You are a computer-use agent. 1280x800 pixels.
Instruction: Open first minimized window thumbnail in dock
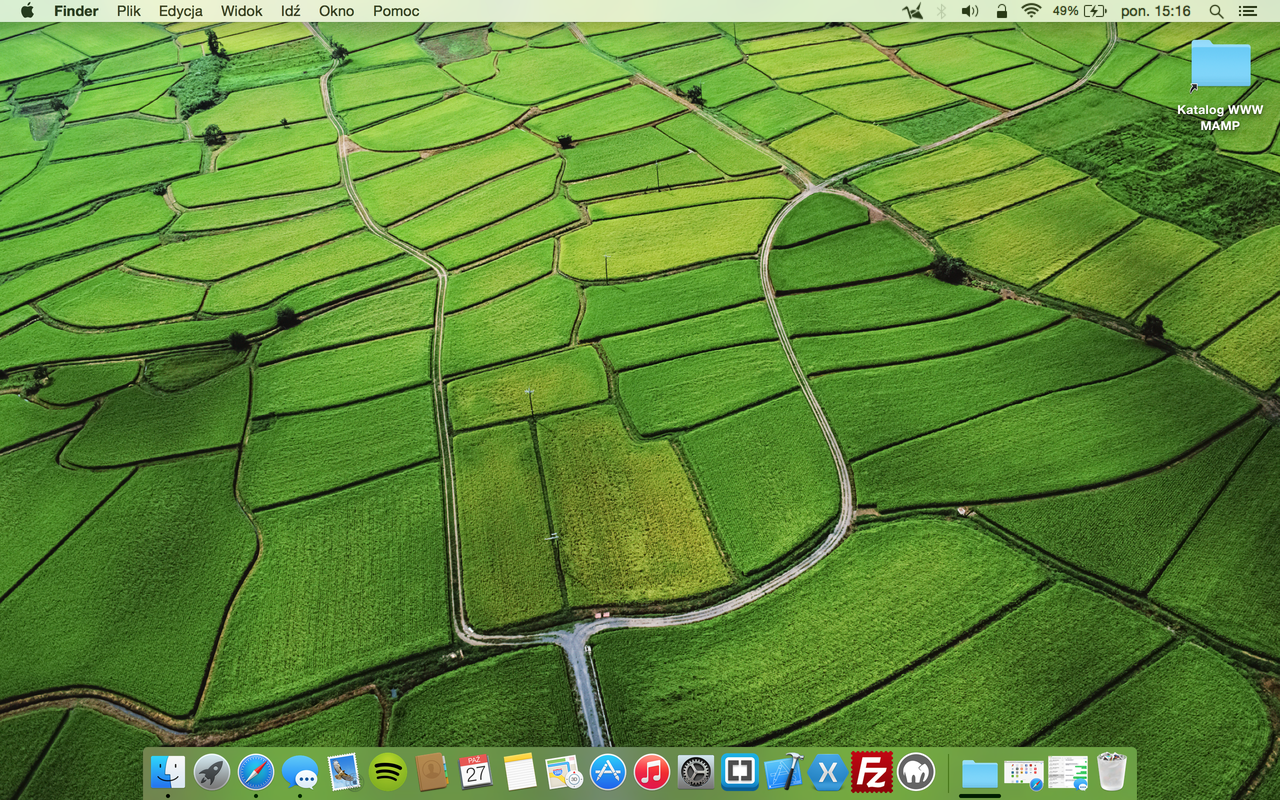pyautogui.click(x=1023, y=772)
